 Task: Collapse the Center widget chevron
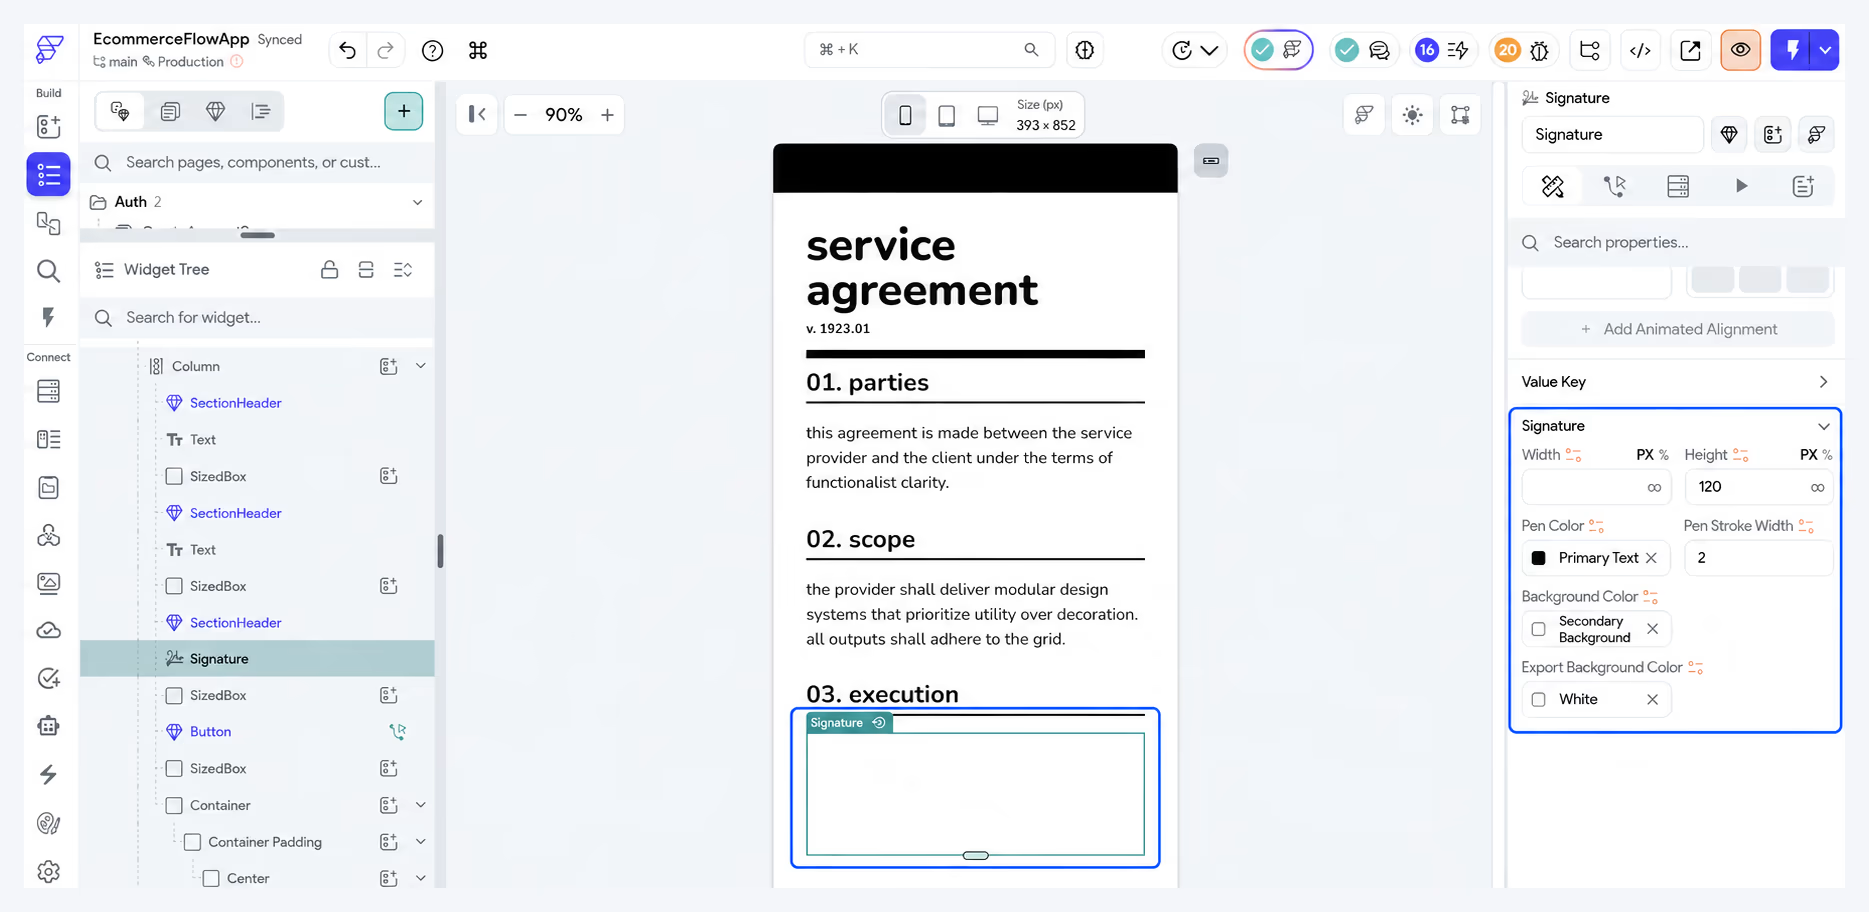(421, 878)
